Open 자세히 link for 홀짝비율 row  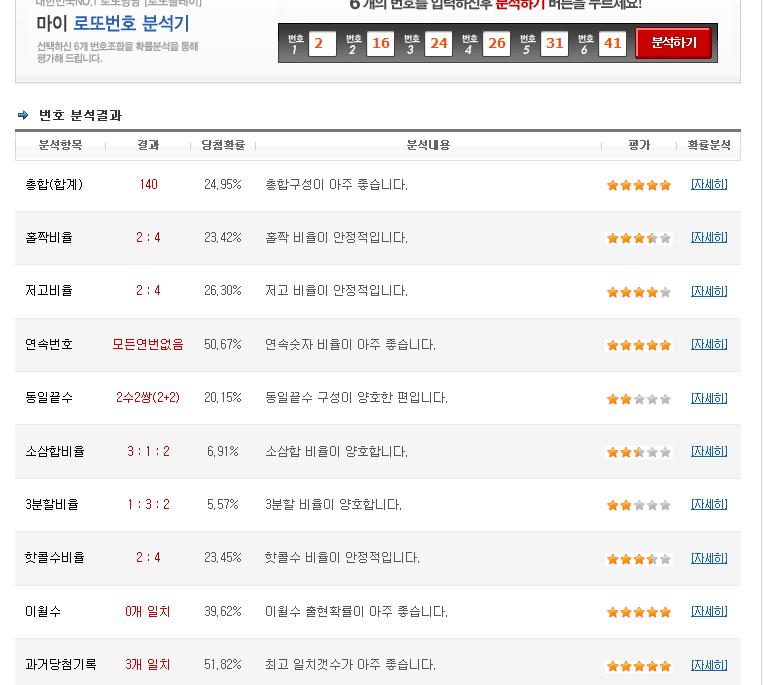pos(709,237)
